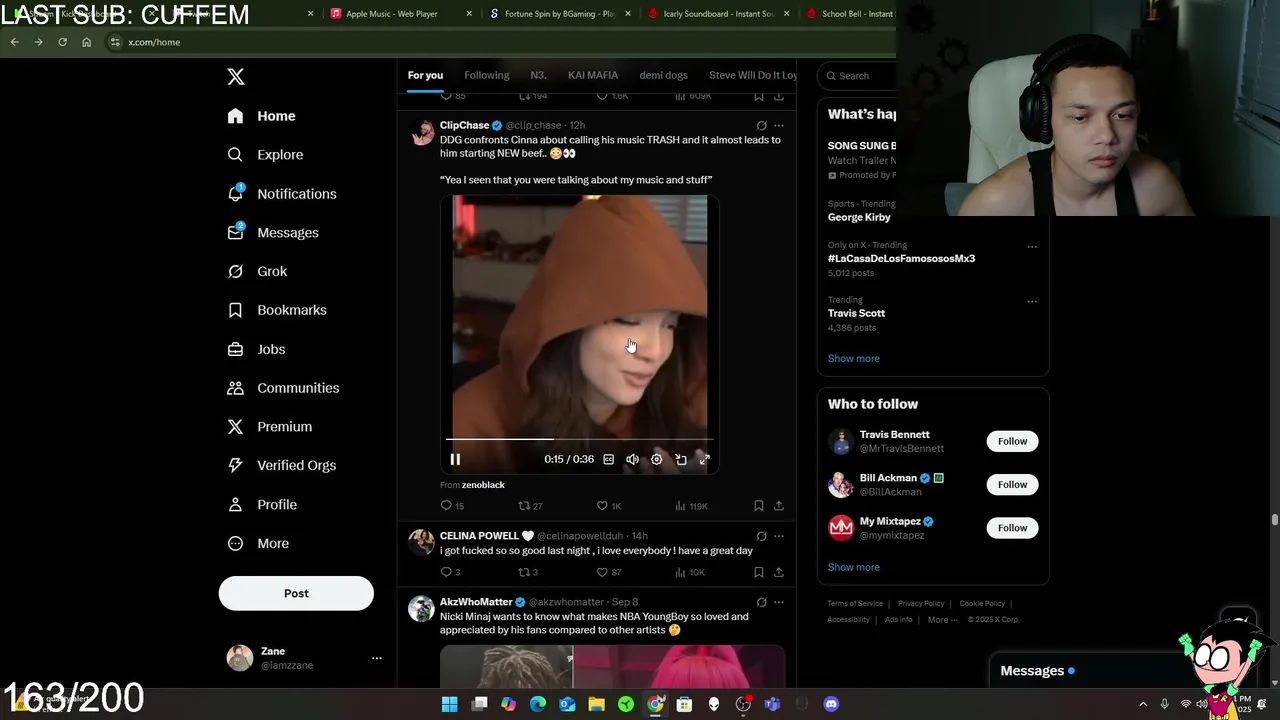Viewport: 1280px width, 720px height.
Task: Open zenoblack source link
Action: coord(483,485)
